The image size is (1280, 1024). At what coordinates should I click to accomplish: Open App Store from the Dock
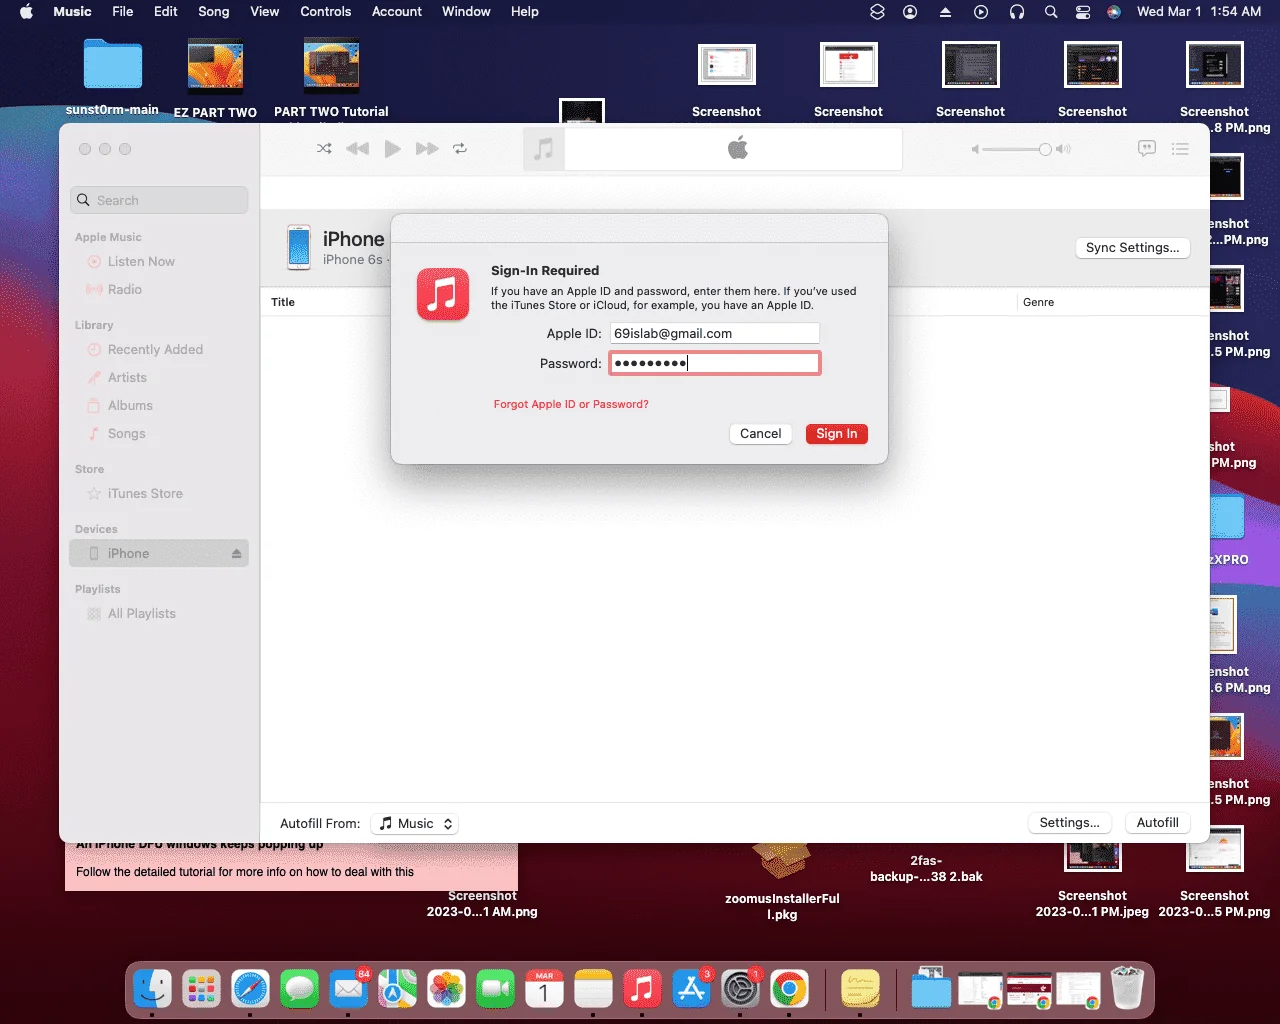click(x=691, y=990)
